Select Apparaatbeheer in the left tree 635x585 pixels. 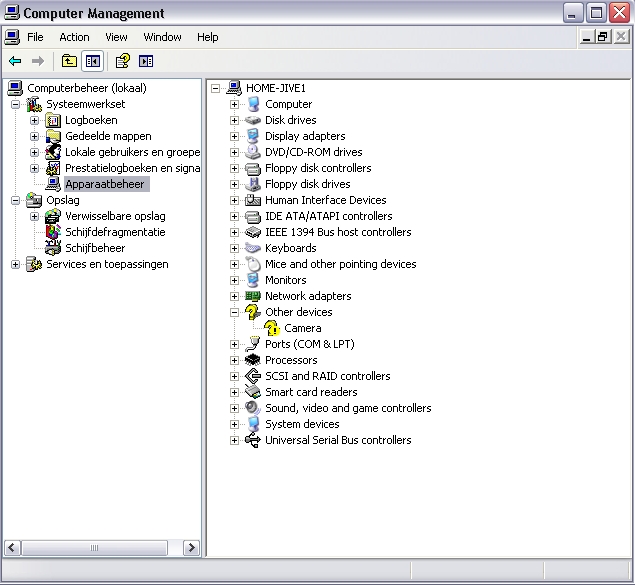click(105, 184)
